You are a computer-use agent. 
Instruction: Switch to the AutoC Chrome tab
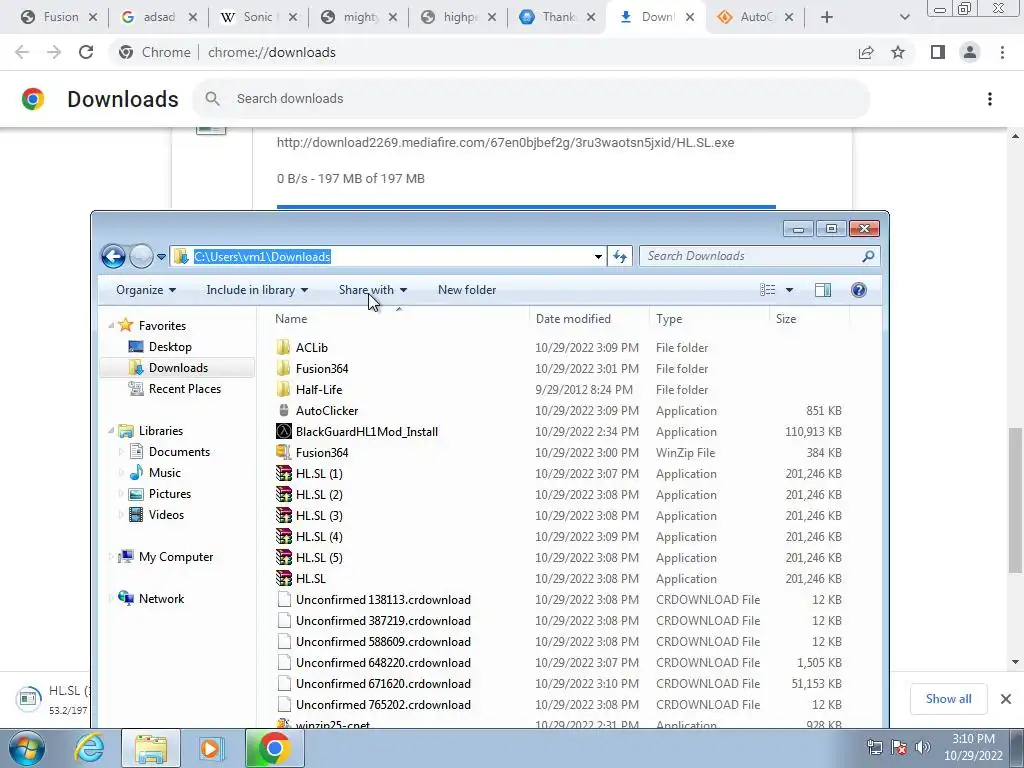tap(754, 17)
